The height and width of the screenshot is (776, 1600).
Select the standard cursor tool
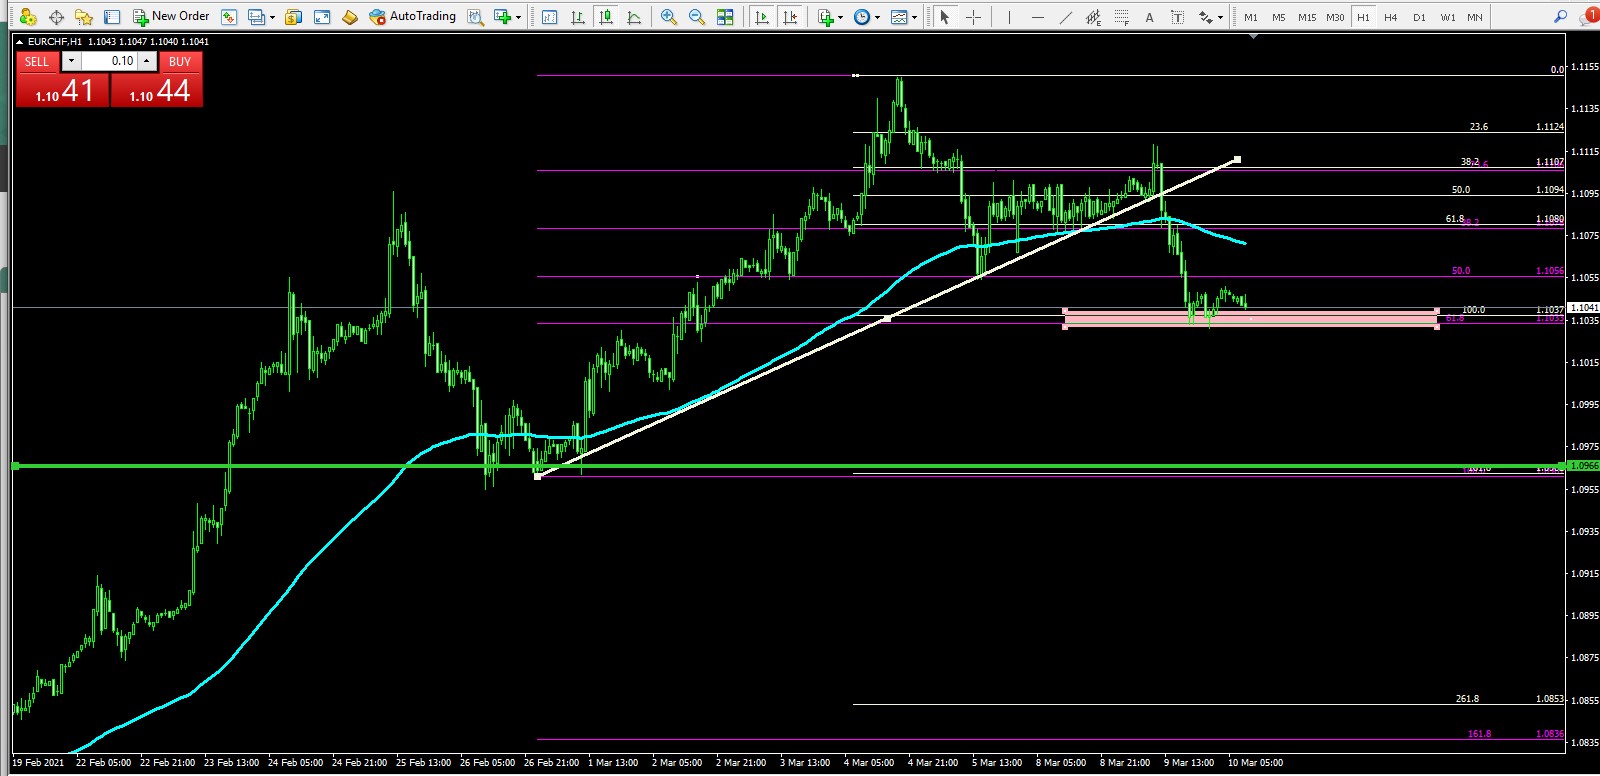945,17
